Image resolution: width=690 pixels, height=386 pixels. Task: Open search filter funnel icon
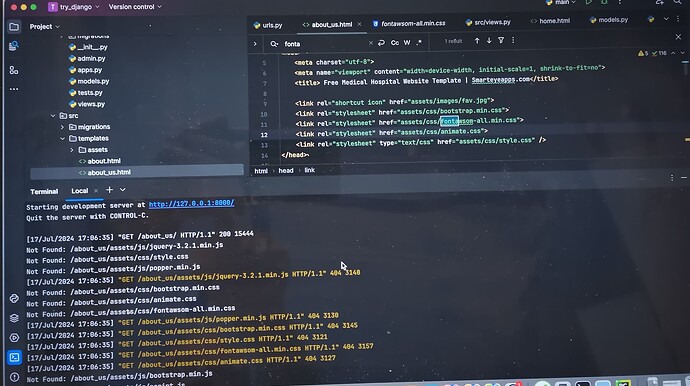pos(501,40)
